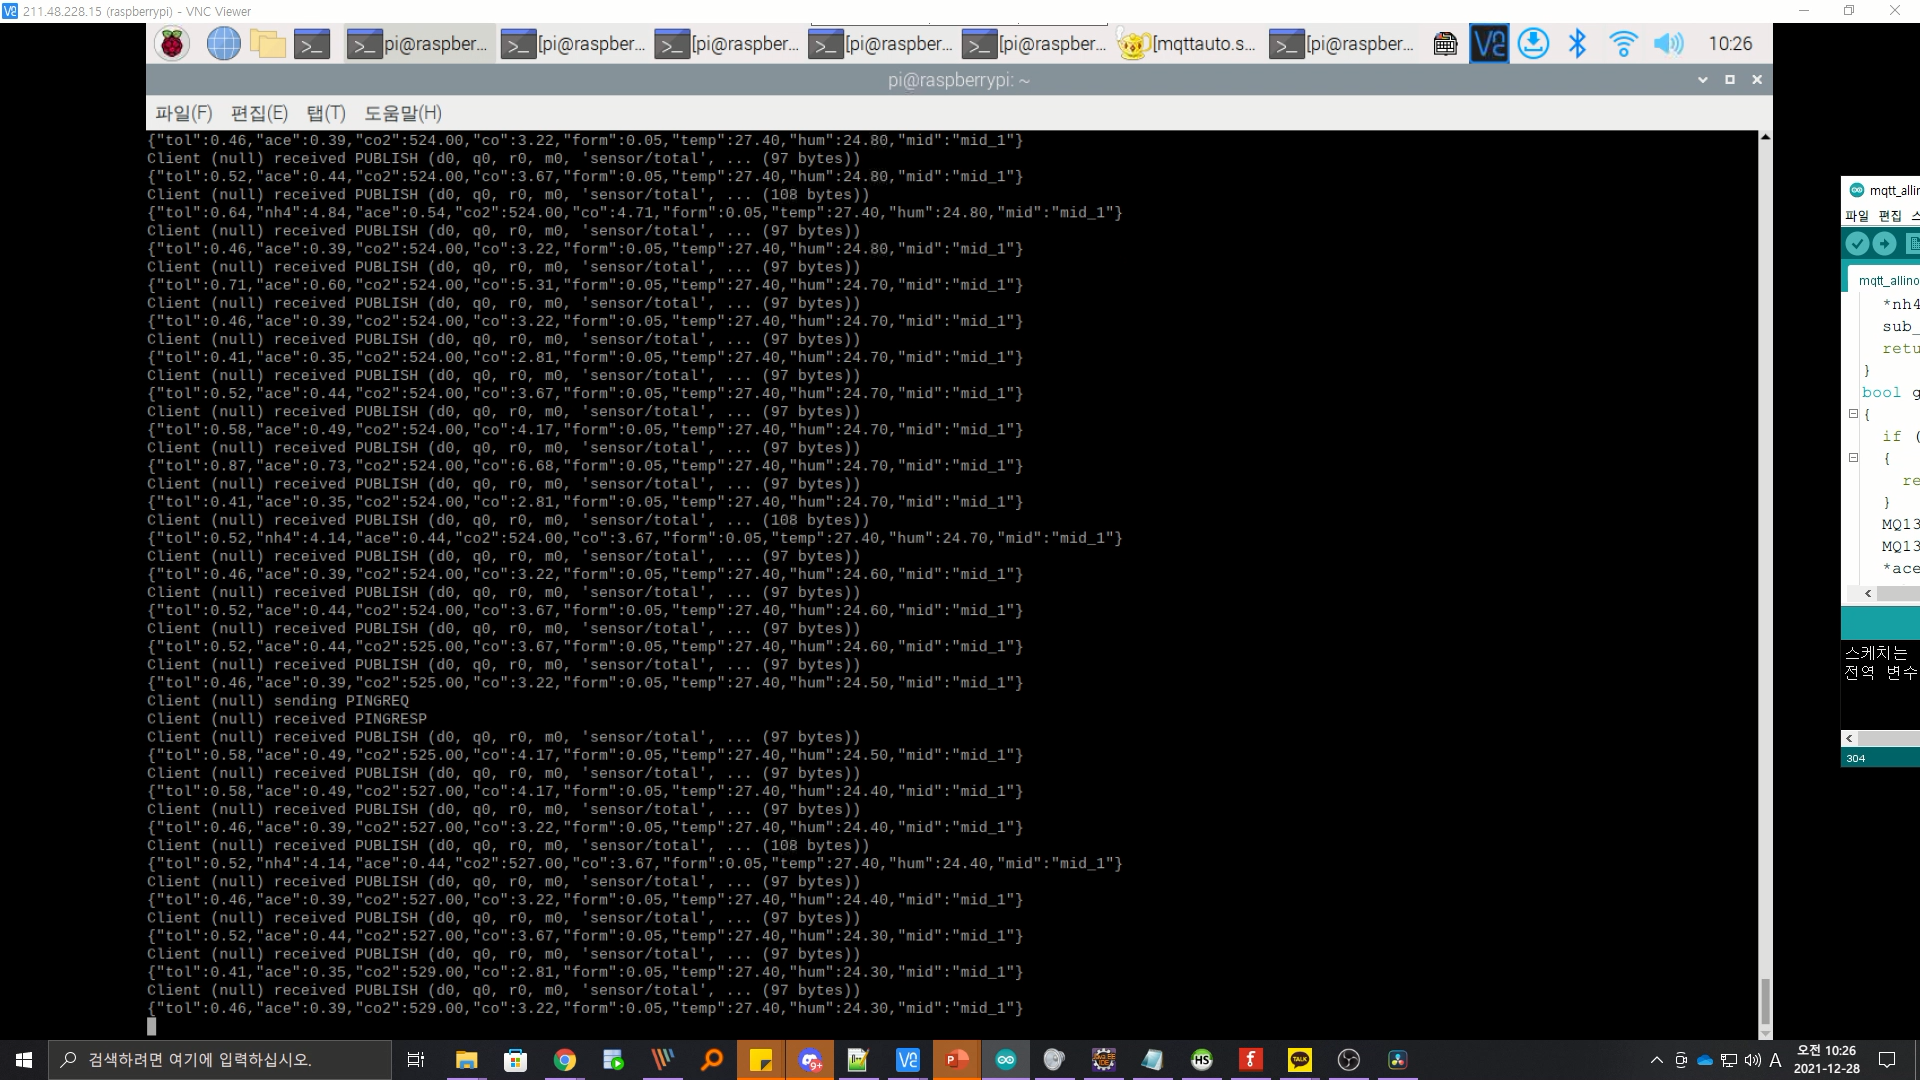Click the terminal vertical scrollbar thumb
1920x1080 pixels.
1765,1001
